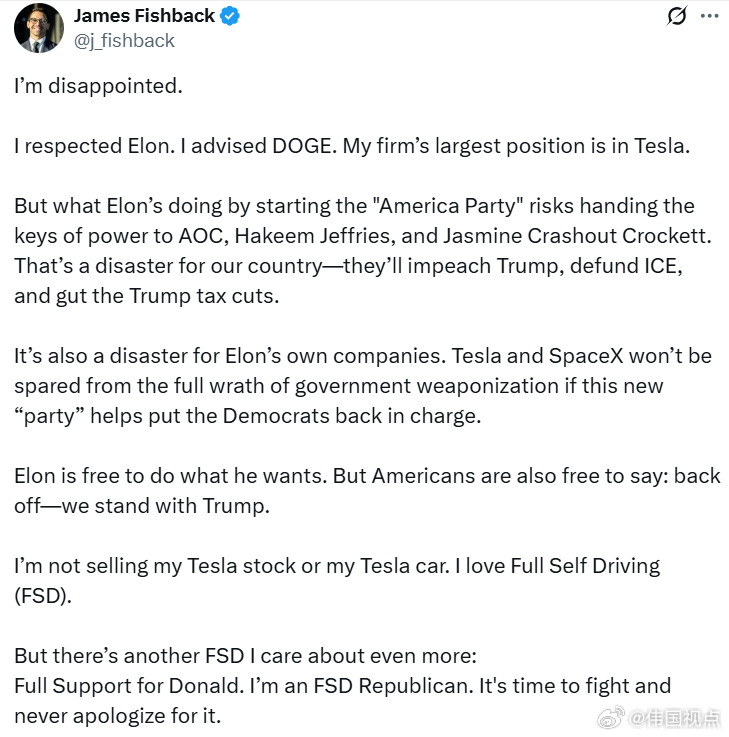Click the "But there's another FSD" line
The image size is (729, 737).
[129, 656]
